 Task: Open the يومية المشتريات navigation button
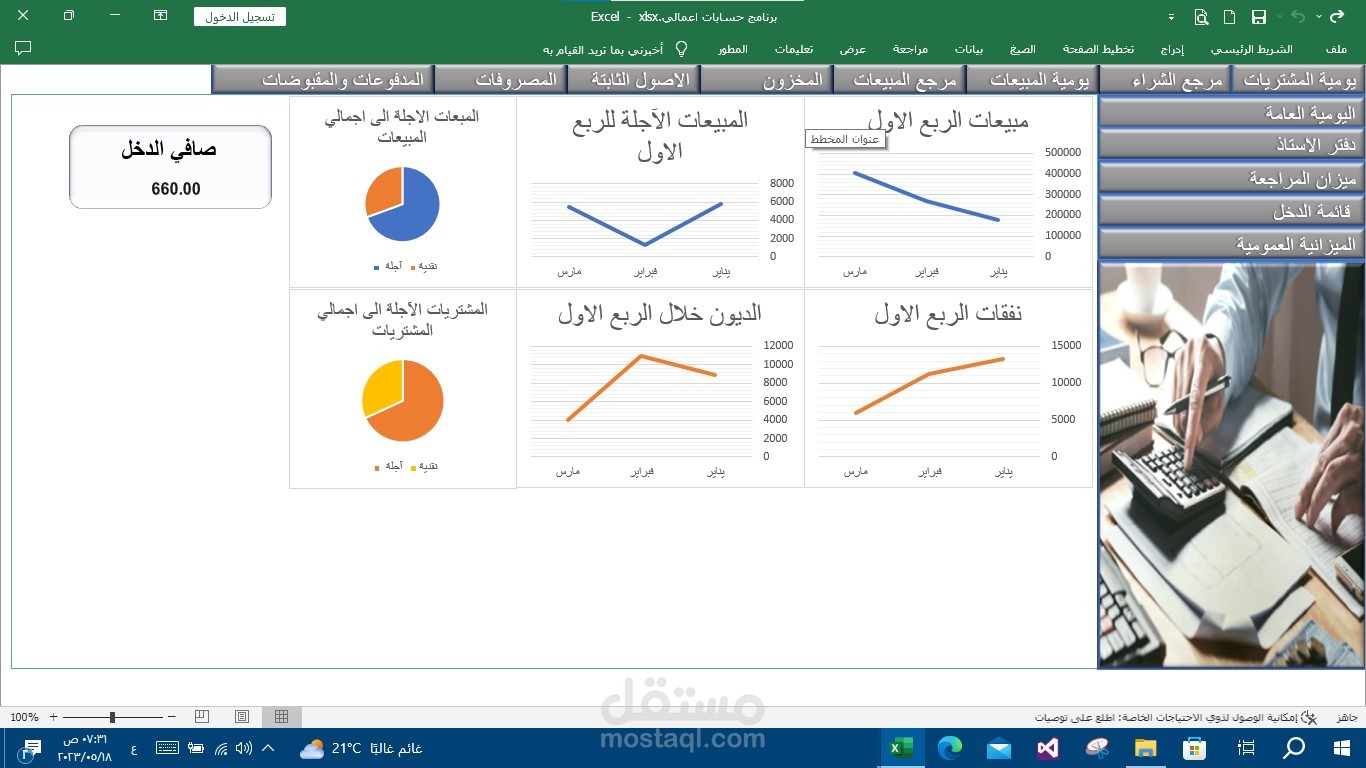(x=1297, y=80)
